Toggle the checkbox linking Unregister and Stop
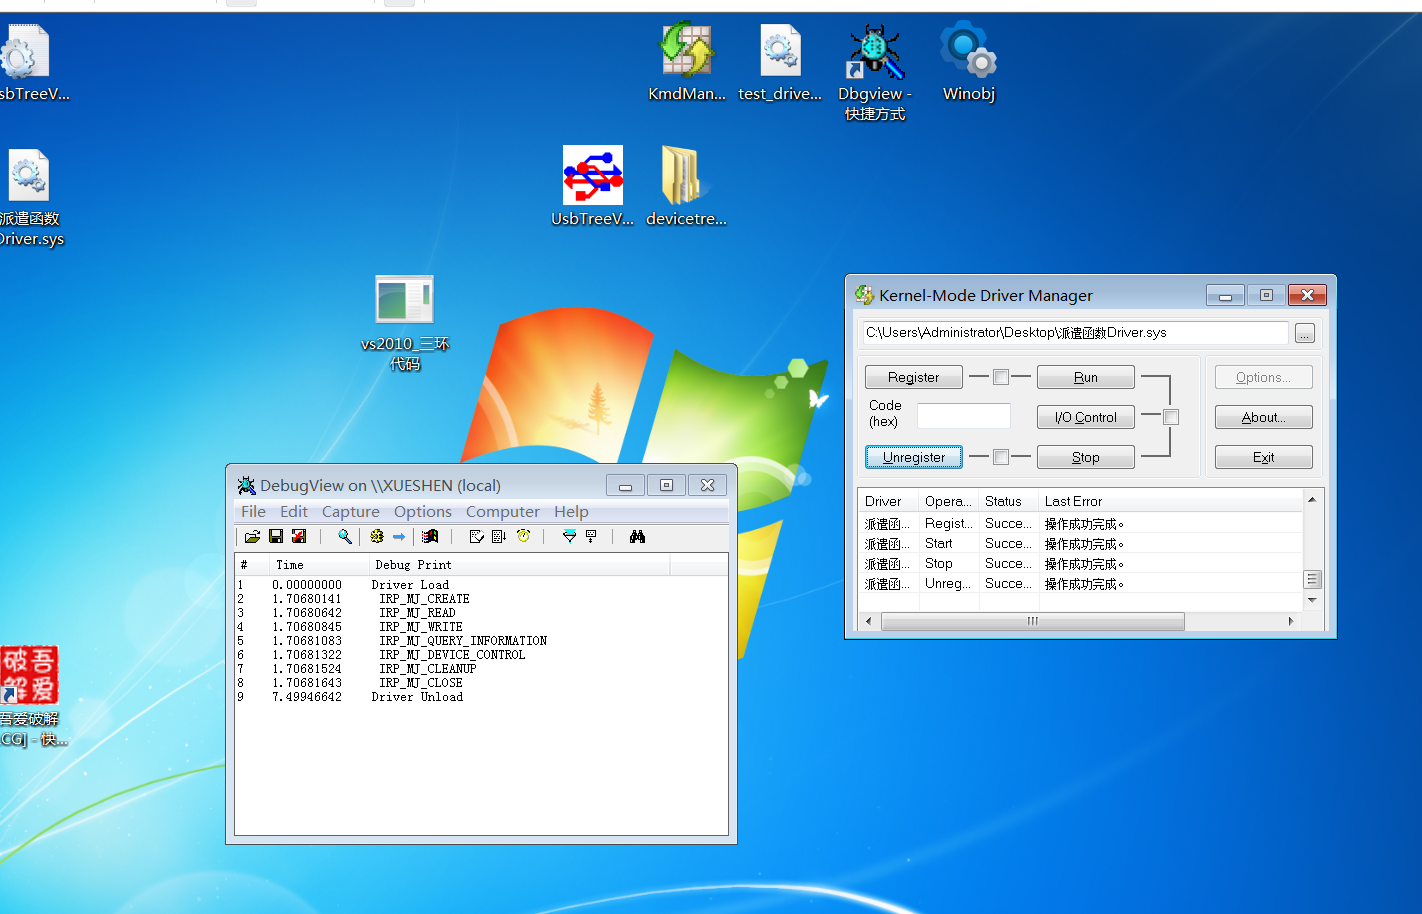This screenshot has width=1422, height=914. 1001,457
